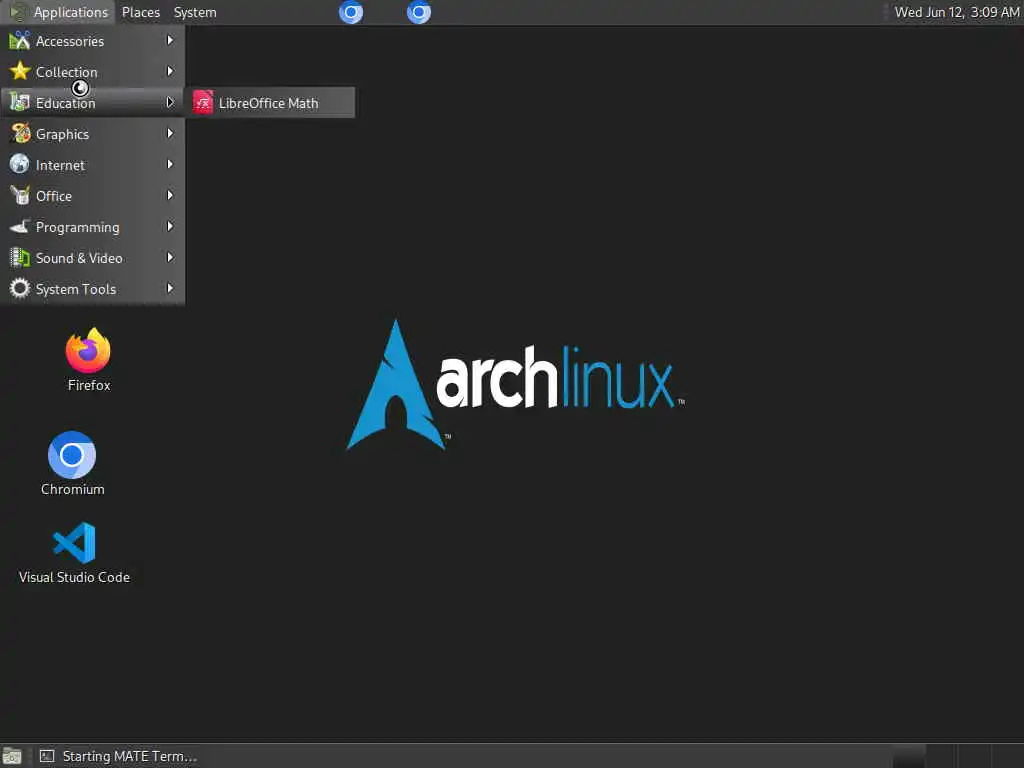The image size is (1024, 768).
Task: Select the Graphics menu entry
Action: (x=93, y=133)
